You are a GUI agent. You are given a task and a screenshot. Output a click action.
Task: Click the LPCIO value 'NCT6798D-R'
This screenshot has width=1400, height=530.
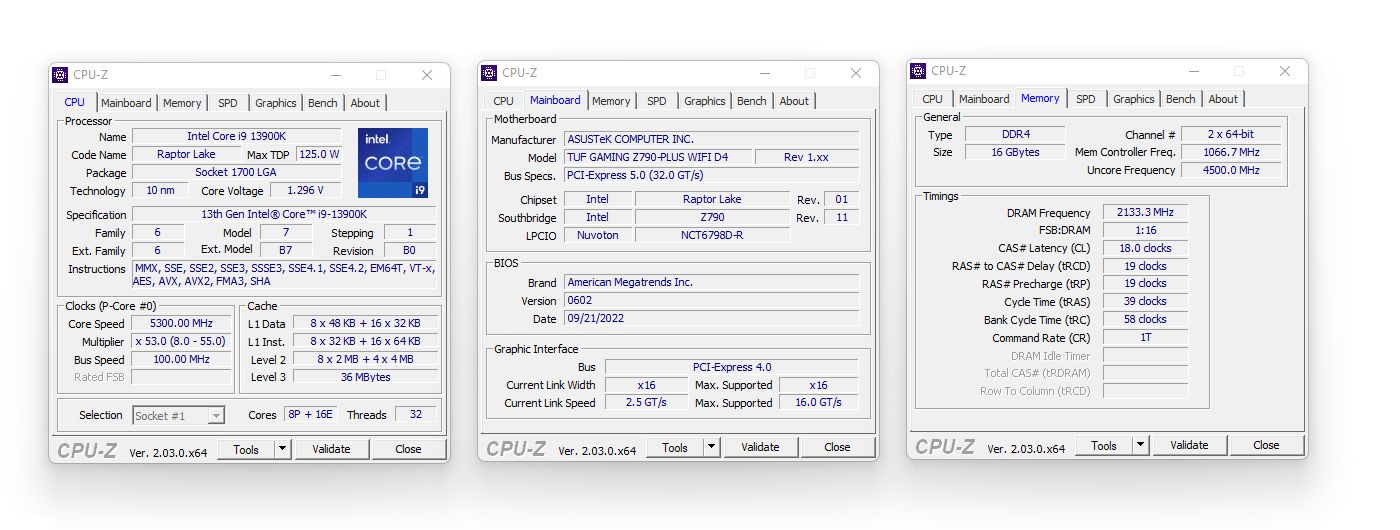(x=712, y=235)
